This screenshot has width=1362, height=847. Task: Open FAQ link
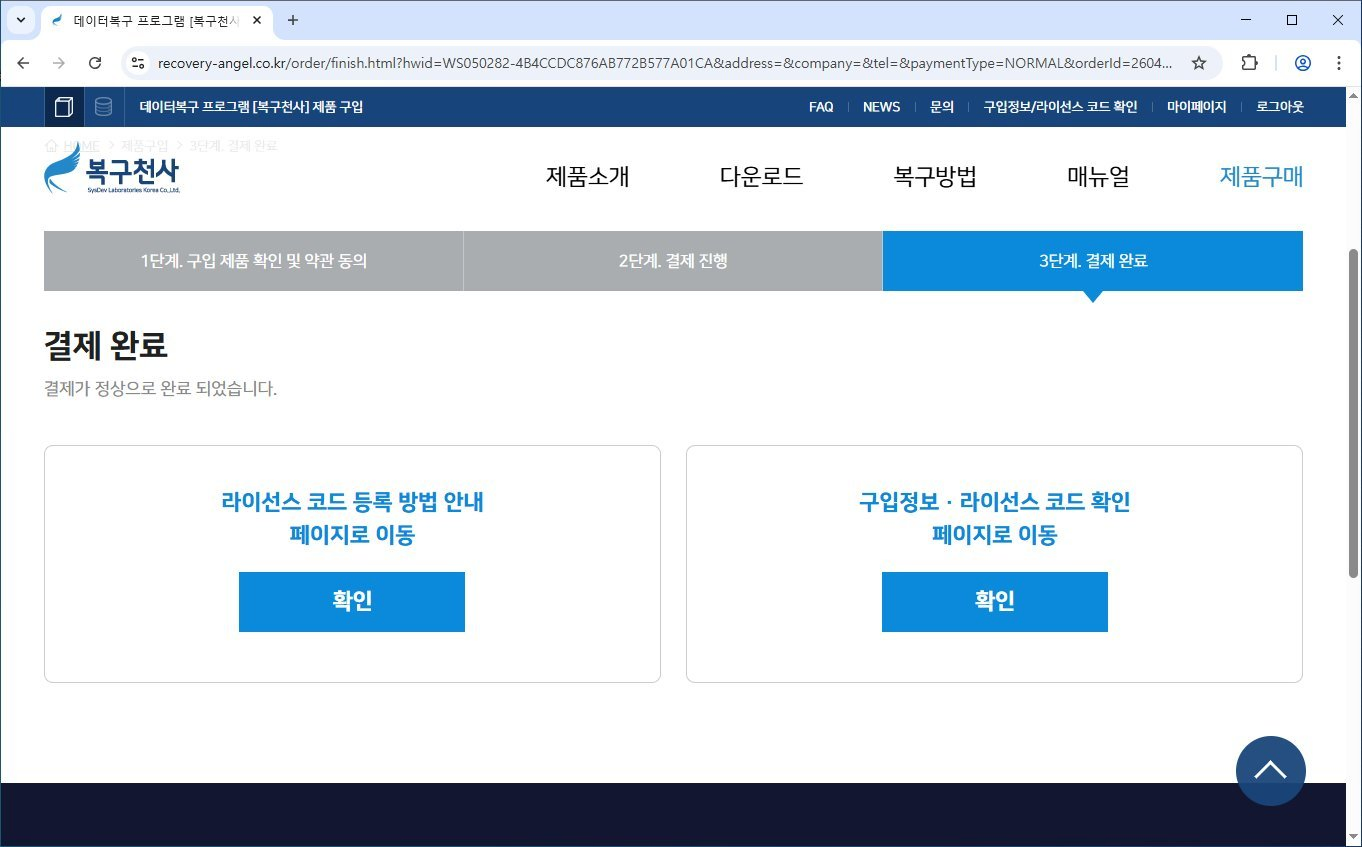821,107
